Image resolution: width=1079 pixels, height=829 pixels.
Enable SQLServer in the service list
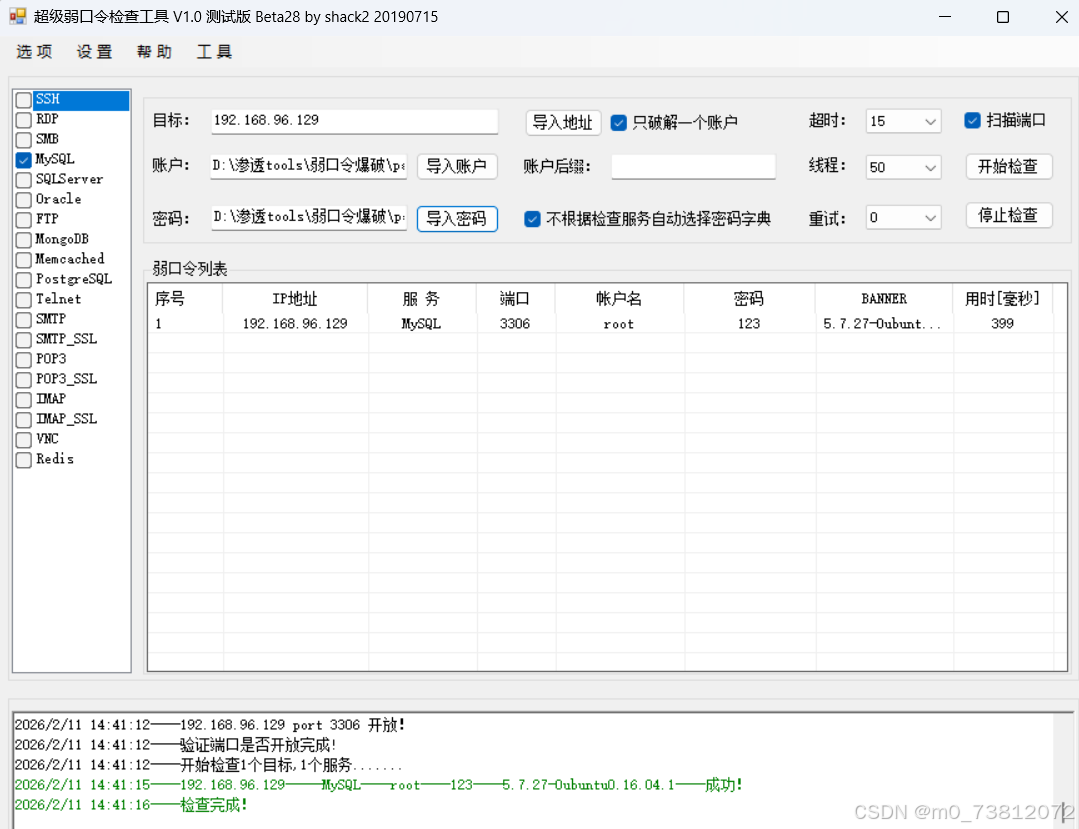(23, 180)
